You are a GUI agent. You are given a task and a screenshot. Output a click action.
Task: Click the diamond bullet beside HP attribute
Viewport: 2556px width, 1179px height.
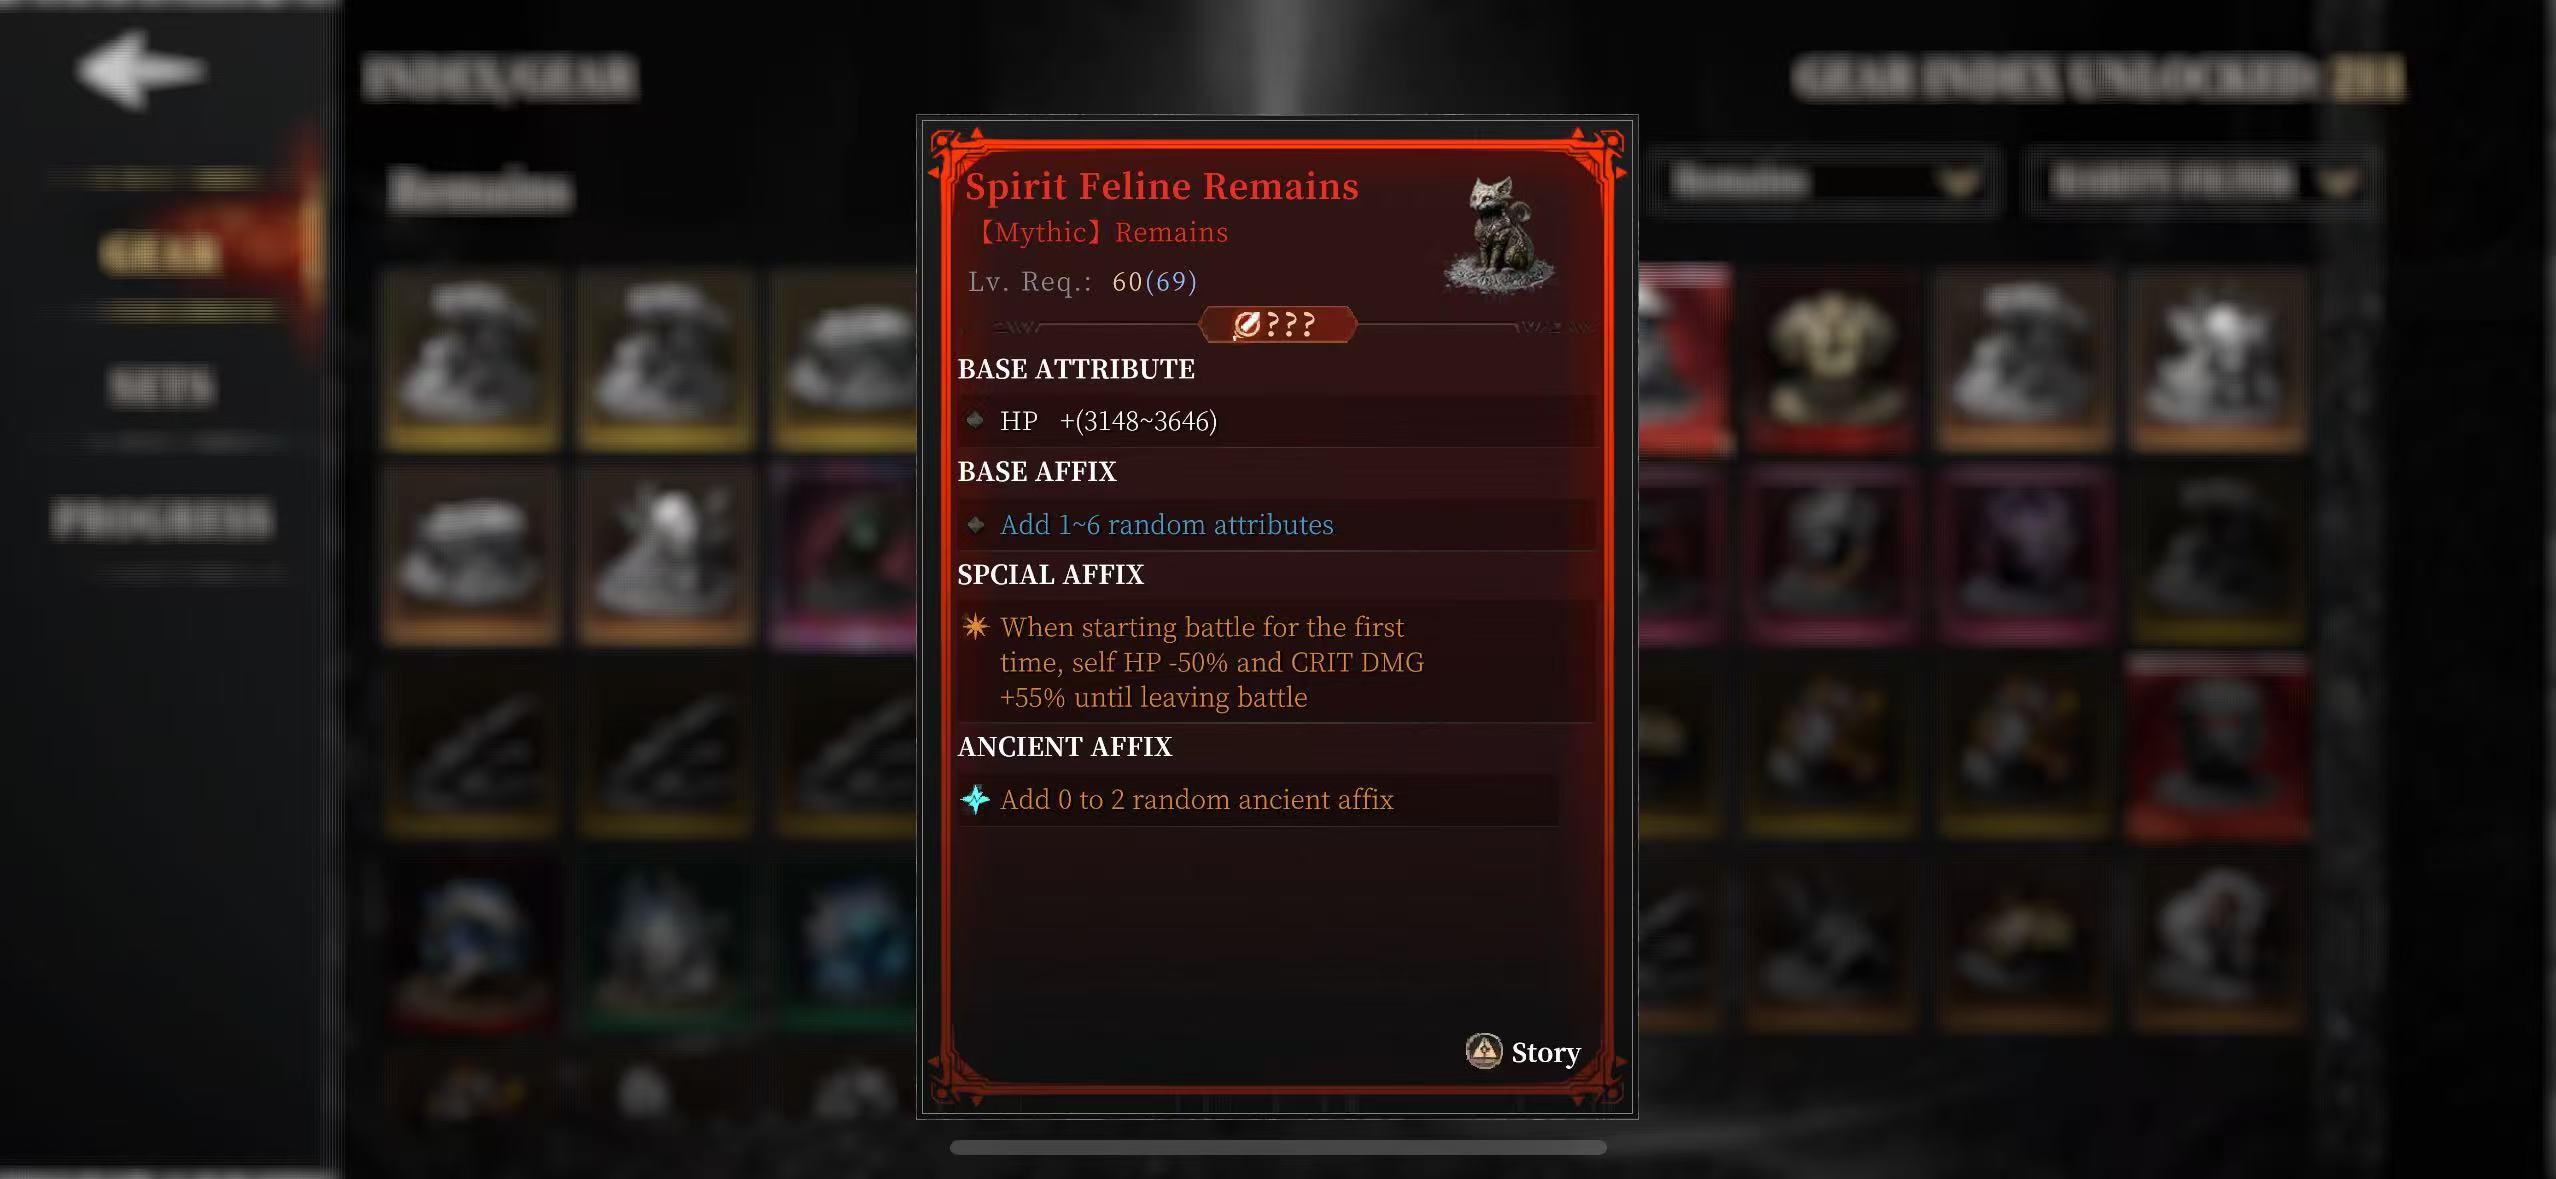[975, 420]
